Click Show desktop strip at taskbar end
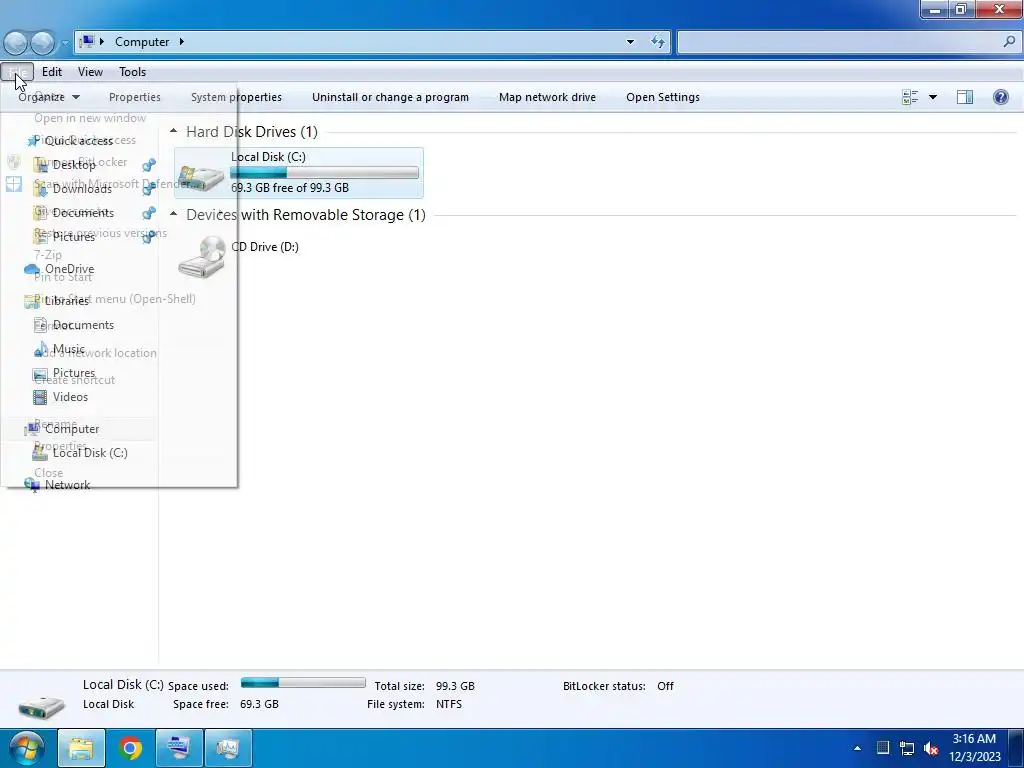 pos(1017,748)
